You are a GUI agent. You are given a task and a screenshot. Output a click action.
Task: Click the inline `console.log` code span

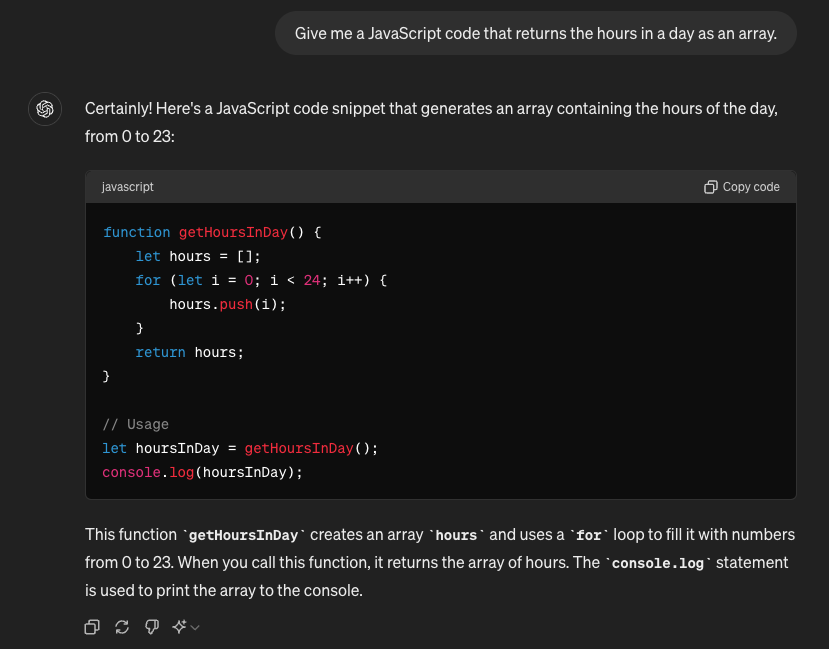pyautogui.click(x=658, y=562)
